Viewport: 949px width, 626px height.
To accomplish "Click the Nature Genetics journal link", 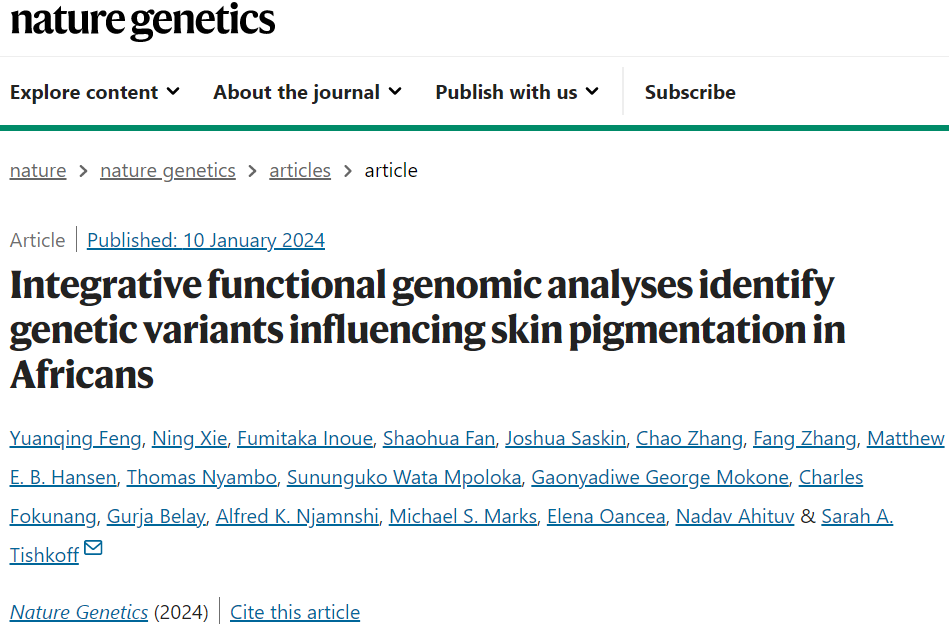I will point(79,612).
